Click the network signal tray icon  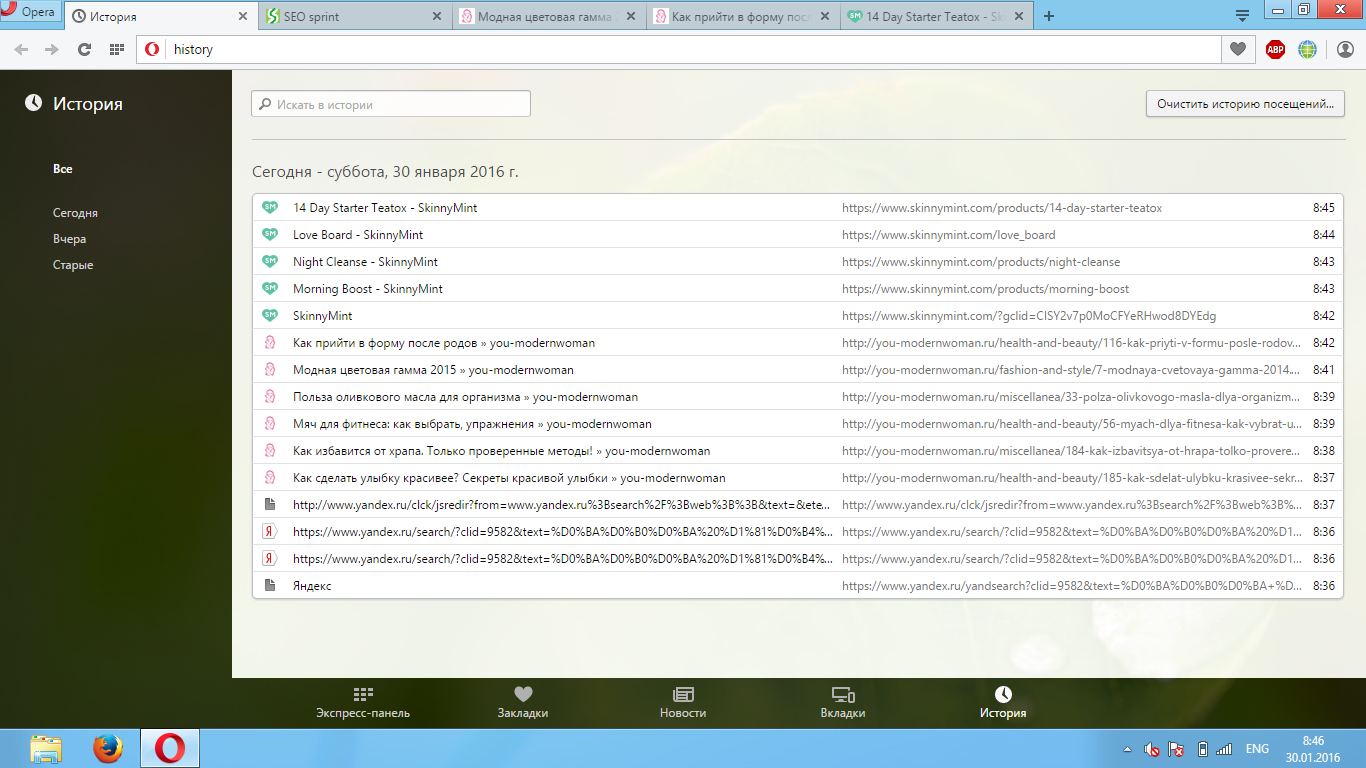point(1226,748)
